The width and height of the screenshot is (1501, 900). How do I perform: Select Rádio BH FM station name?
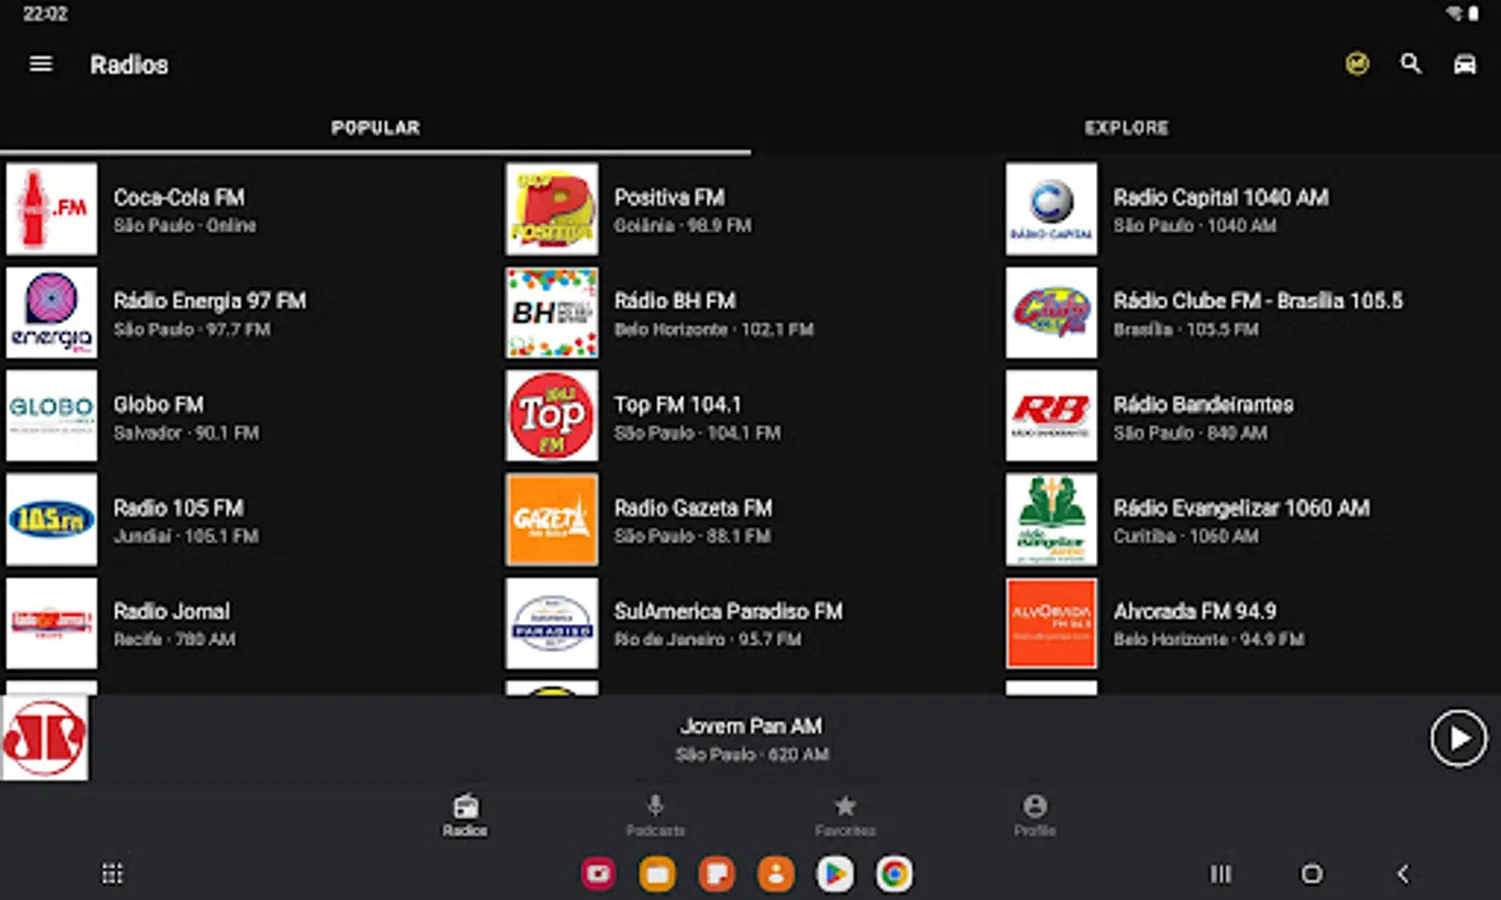tap(675, 301)
